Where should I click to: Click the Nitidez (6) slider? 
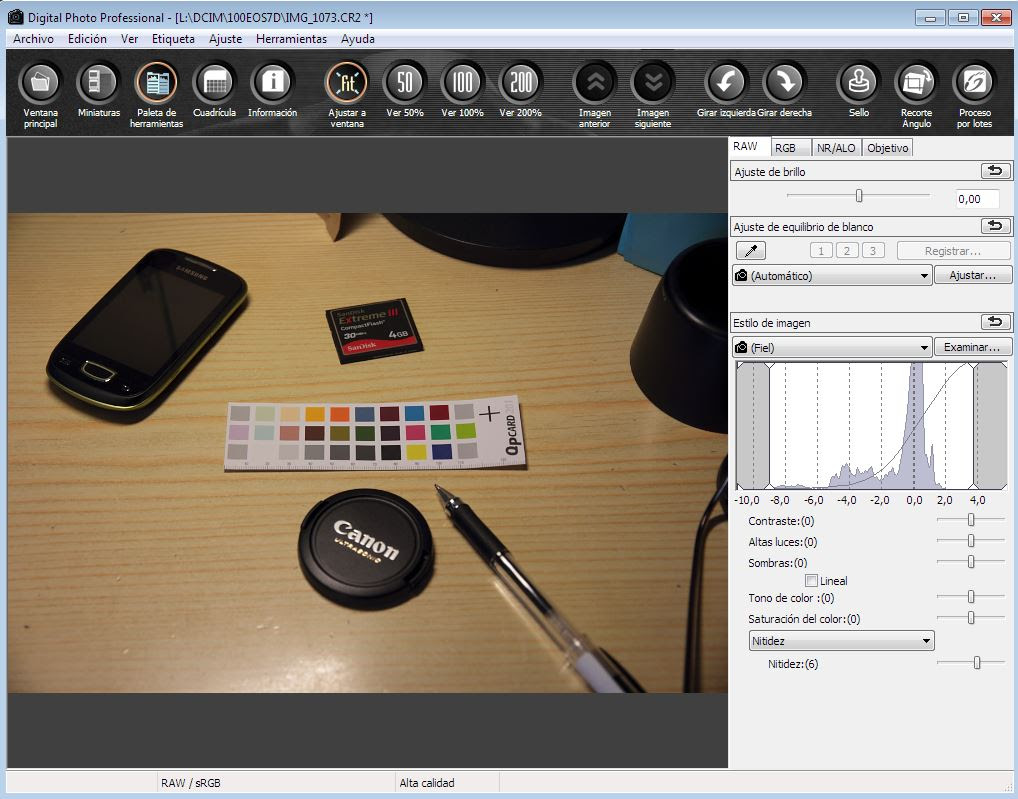click(x=971, y=663)
